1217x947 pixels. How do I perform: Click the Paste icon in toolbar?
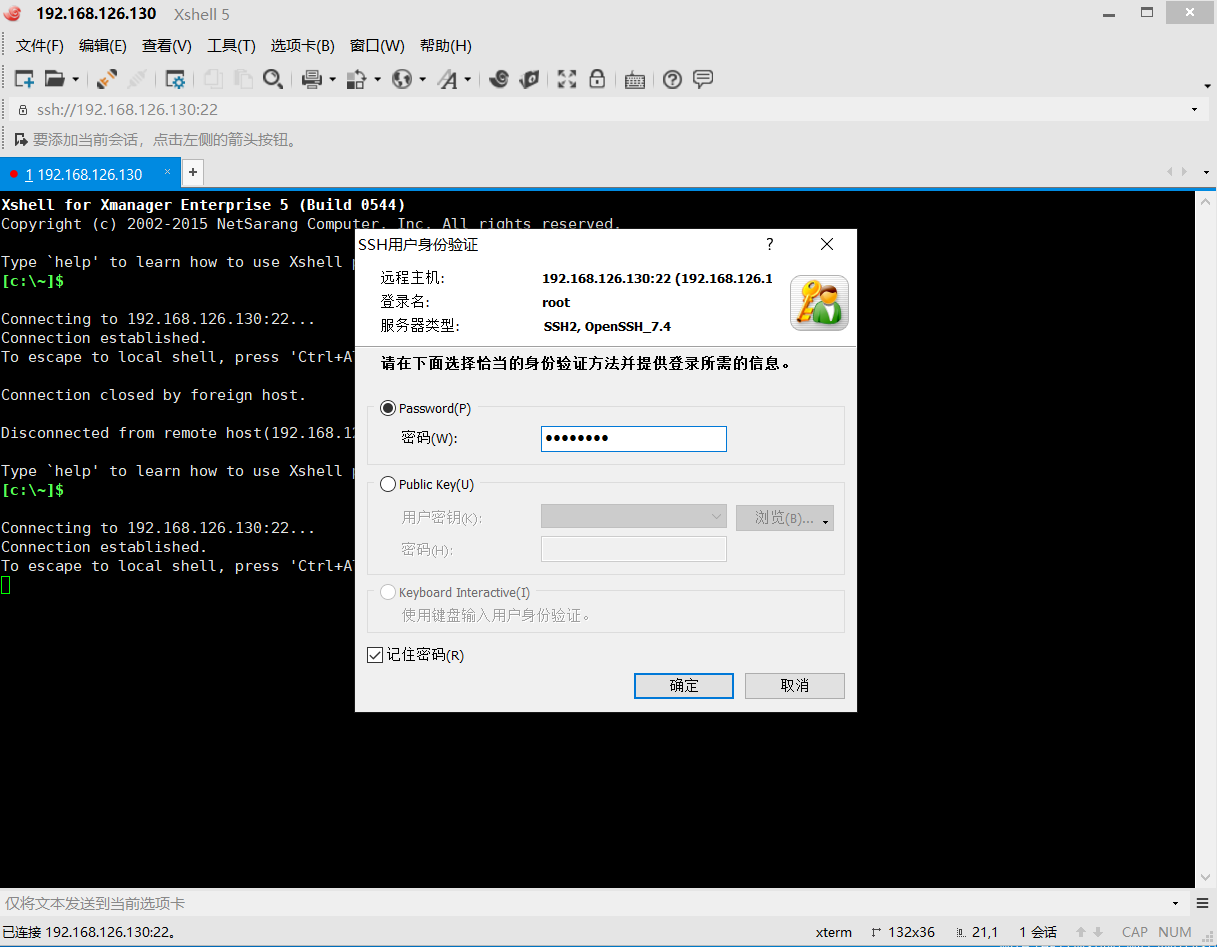[243, 79]
